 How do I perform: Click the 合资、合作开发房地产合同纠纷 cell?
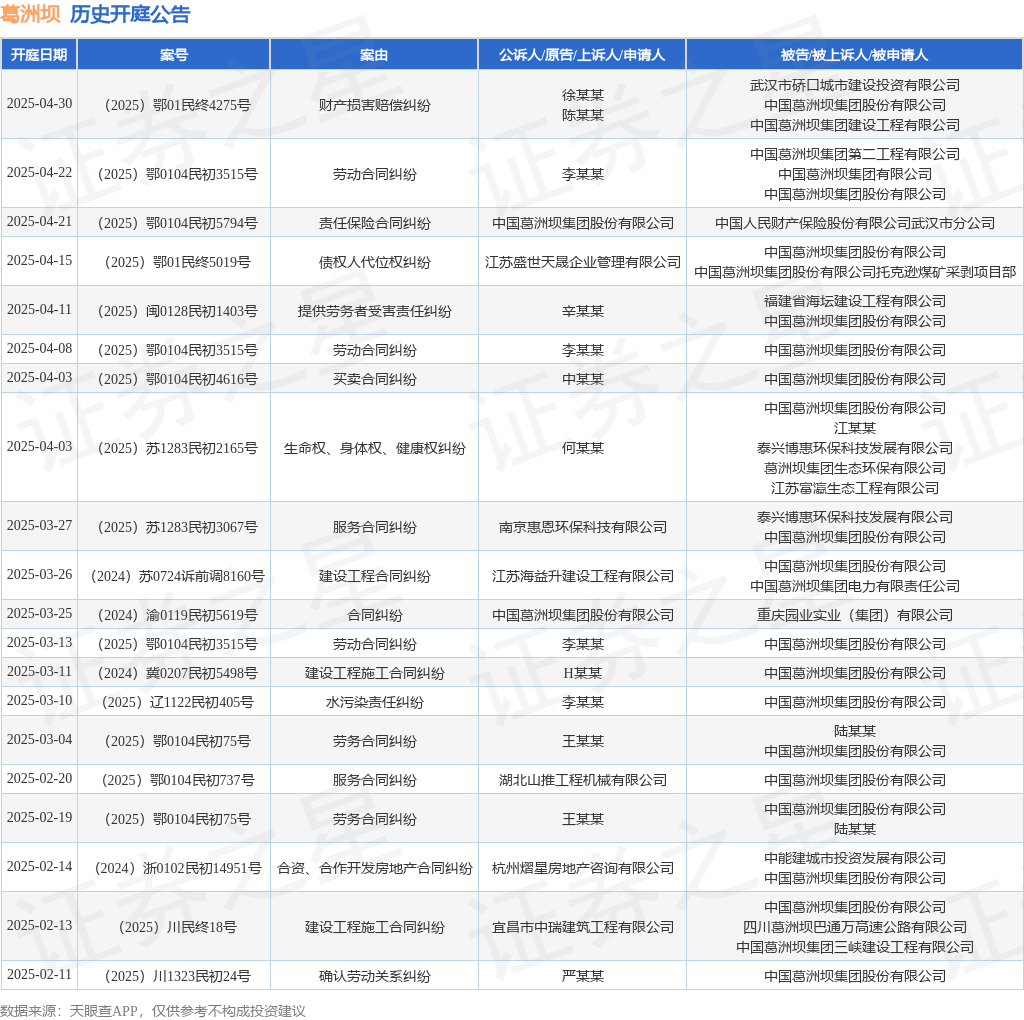pyautogui.click(x=374, y=868)
